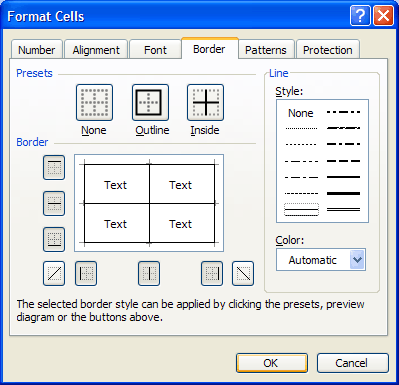Add diagonal down border line
Screen dimensions: 399x385
(x=243, y=274)
